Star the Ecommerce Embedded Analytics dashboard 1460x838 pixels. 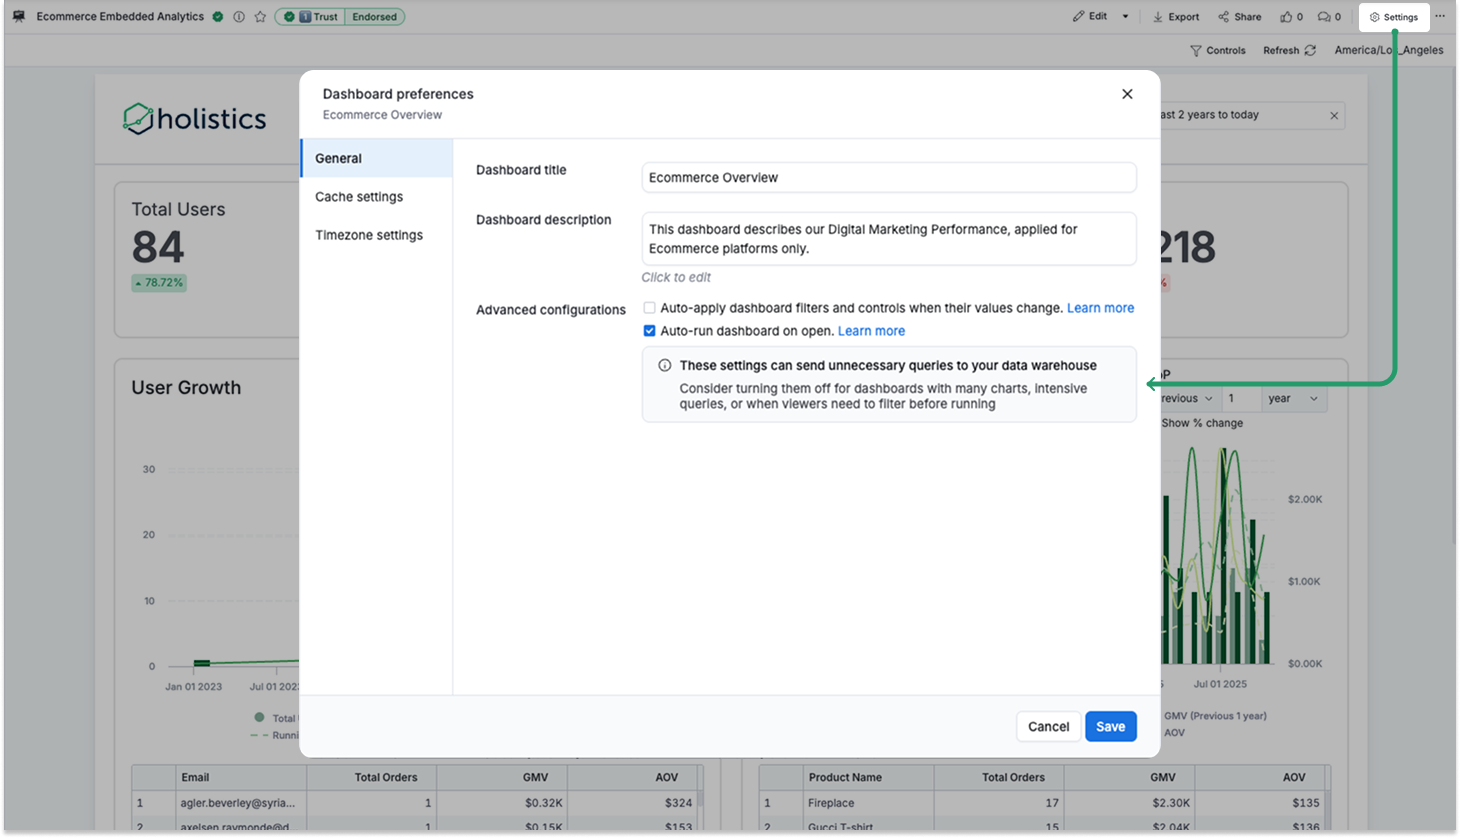click(260, 16)
